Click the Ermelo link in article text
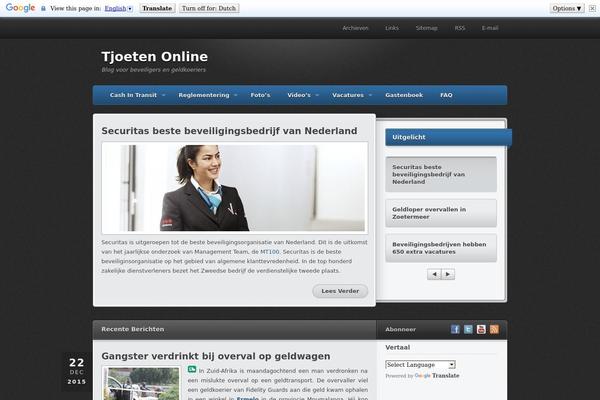The image size is (600, 400). pos(247,397)
